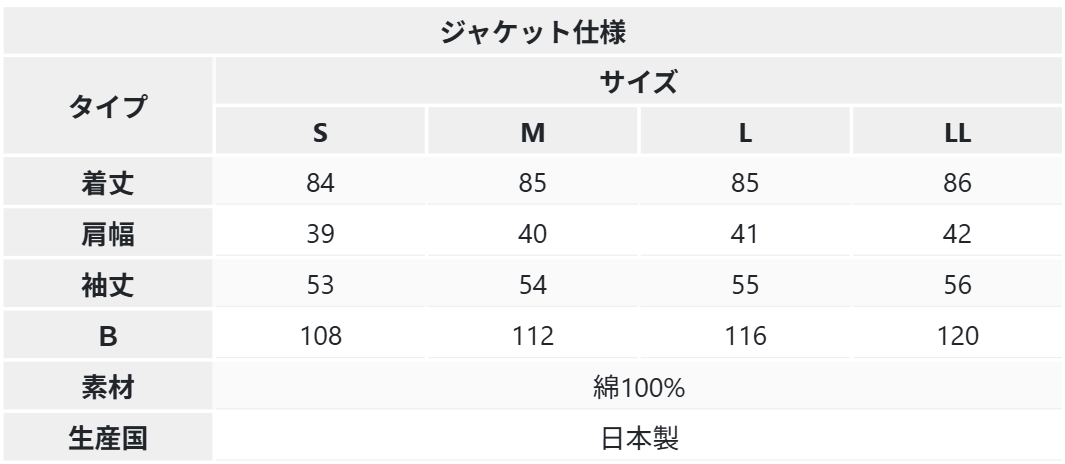The width and height of the screenshot is (1065, 464).
Task: Click the 素材 row header
Action: click(x=108, y=388)
